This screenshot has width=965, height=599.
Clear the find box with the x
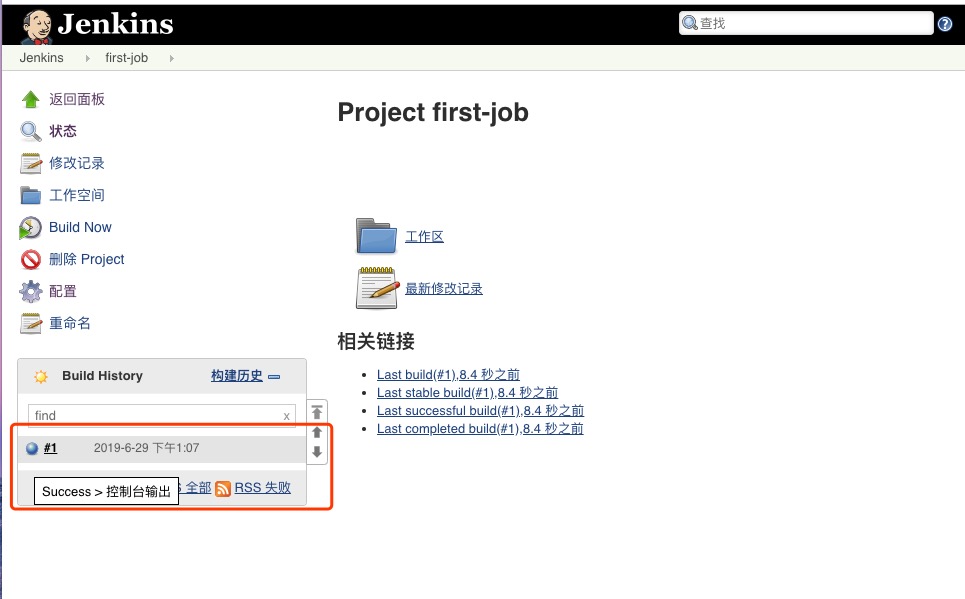tap(286, 416)
